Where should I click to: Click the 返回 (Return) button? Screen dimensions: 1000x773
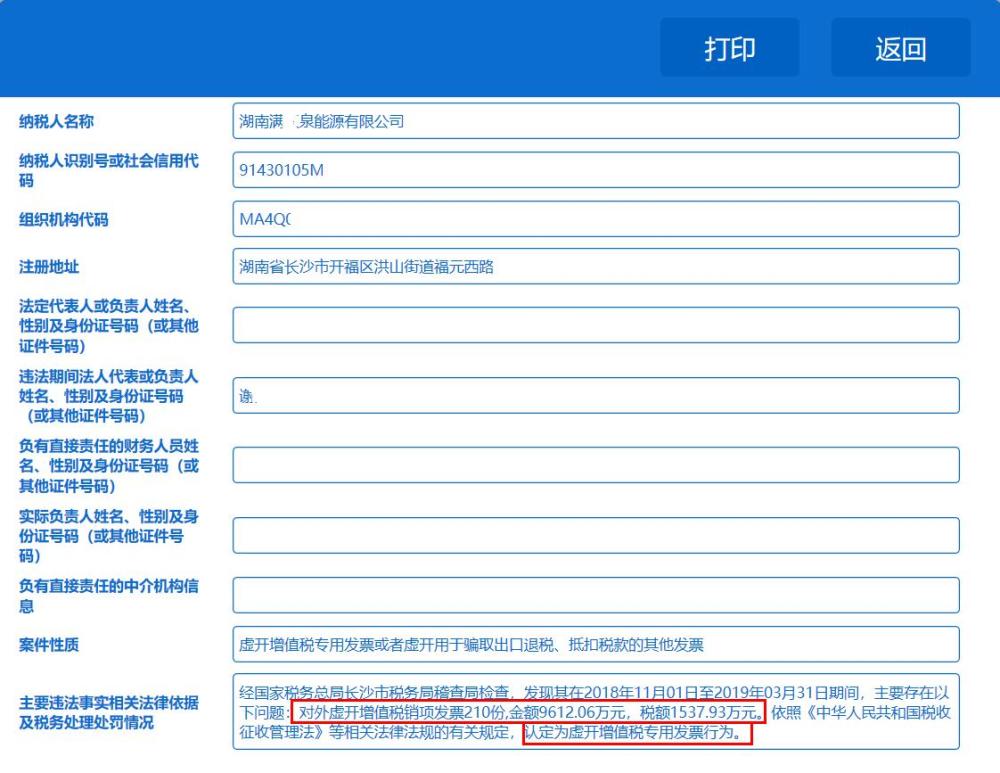[x=901, y=46]
